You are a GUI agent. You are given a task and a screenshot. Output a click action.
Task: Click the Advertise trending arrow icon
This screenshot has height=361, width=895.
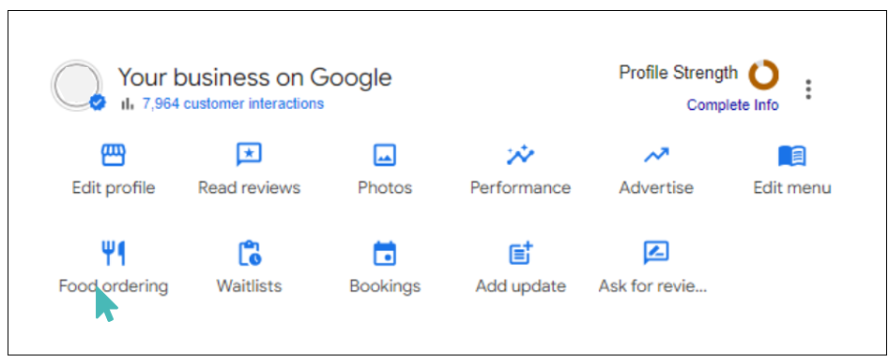656,155
